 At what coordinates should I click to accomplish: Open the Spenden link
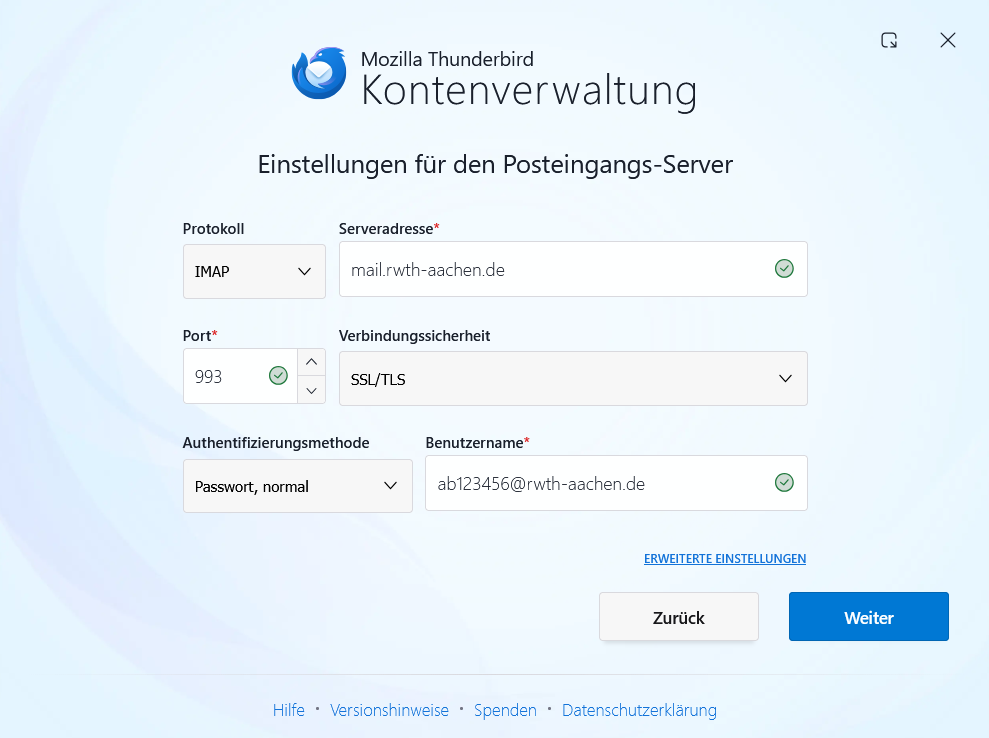pyautogui.click(x=505, y=710)
